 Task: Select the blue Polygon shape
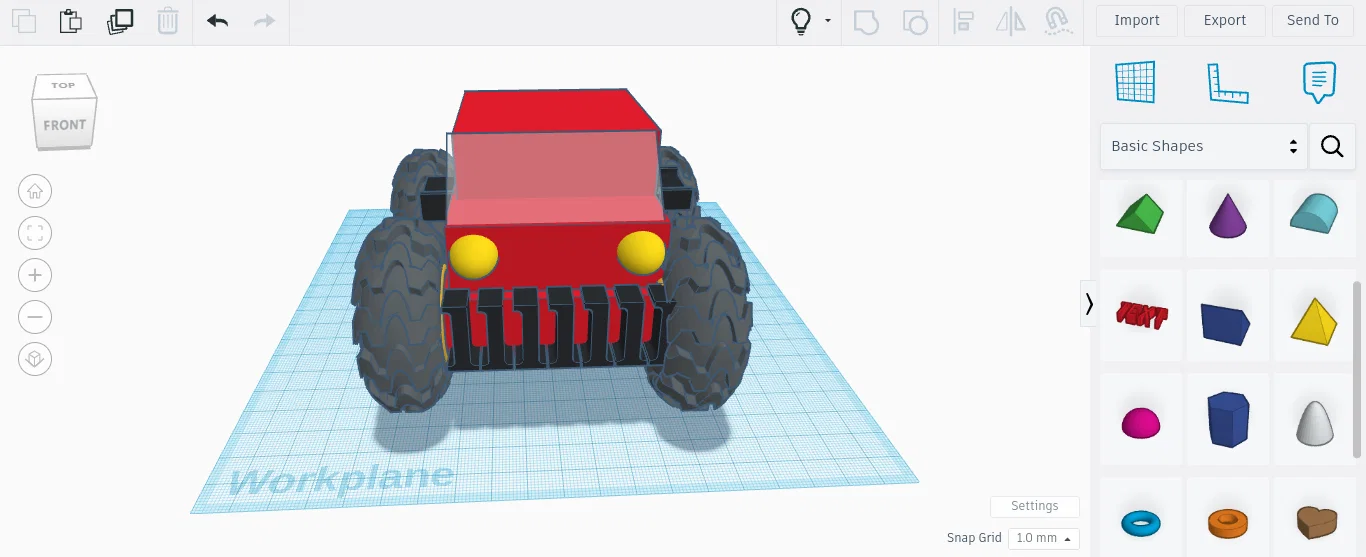1228,419
